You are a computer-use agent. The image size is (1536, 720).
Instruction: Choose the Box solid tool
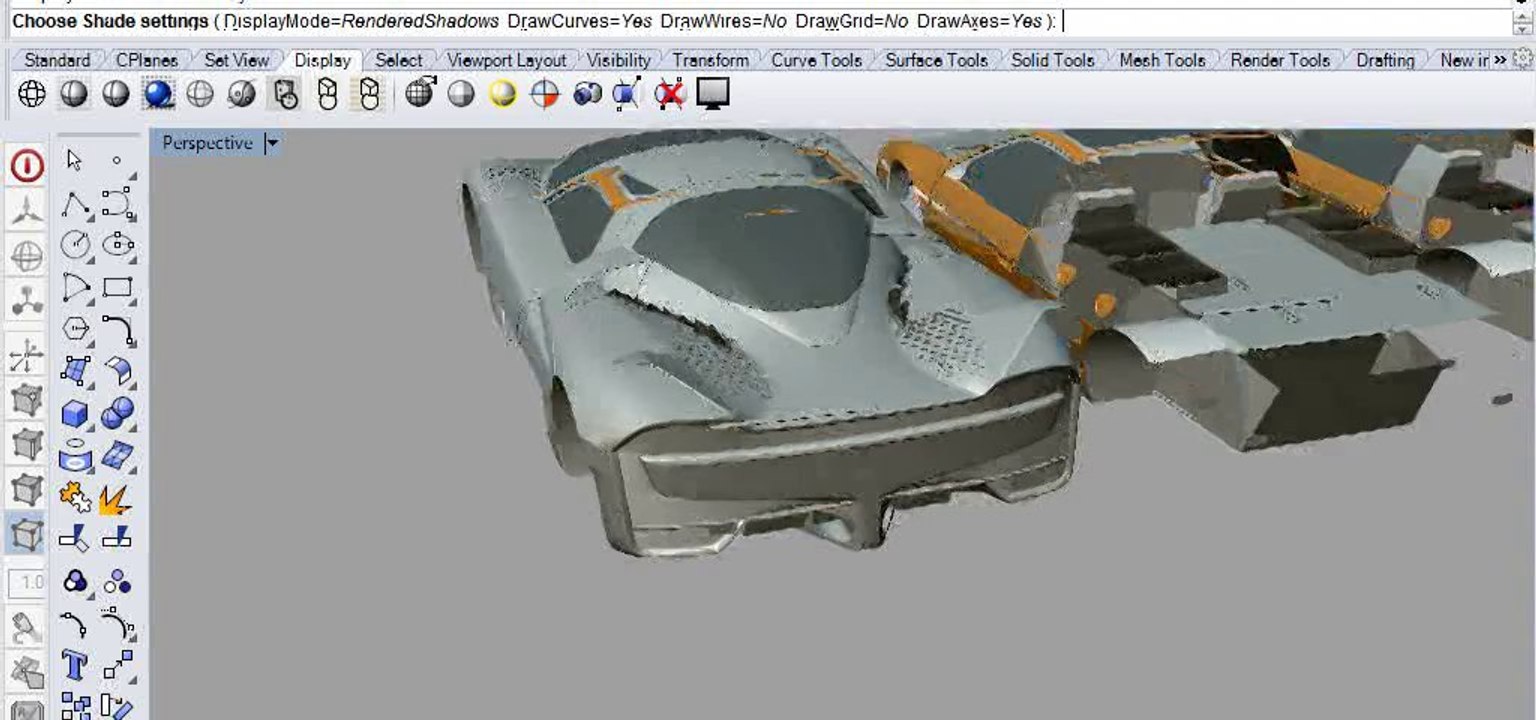pyautogui.click(x=75, y=413)
